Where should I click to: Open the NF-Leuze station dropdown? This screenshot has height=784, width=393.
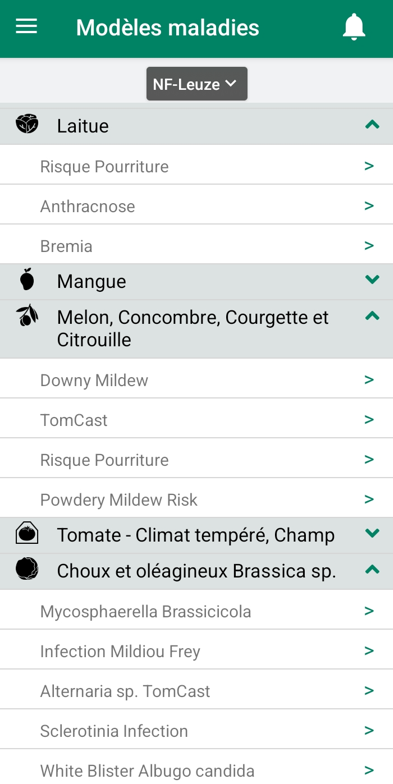197,84
